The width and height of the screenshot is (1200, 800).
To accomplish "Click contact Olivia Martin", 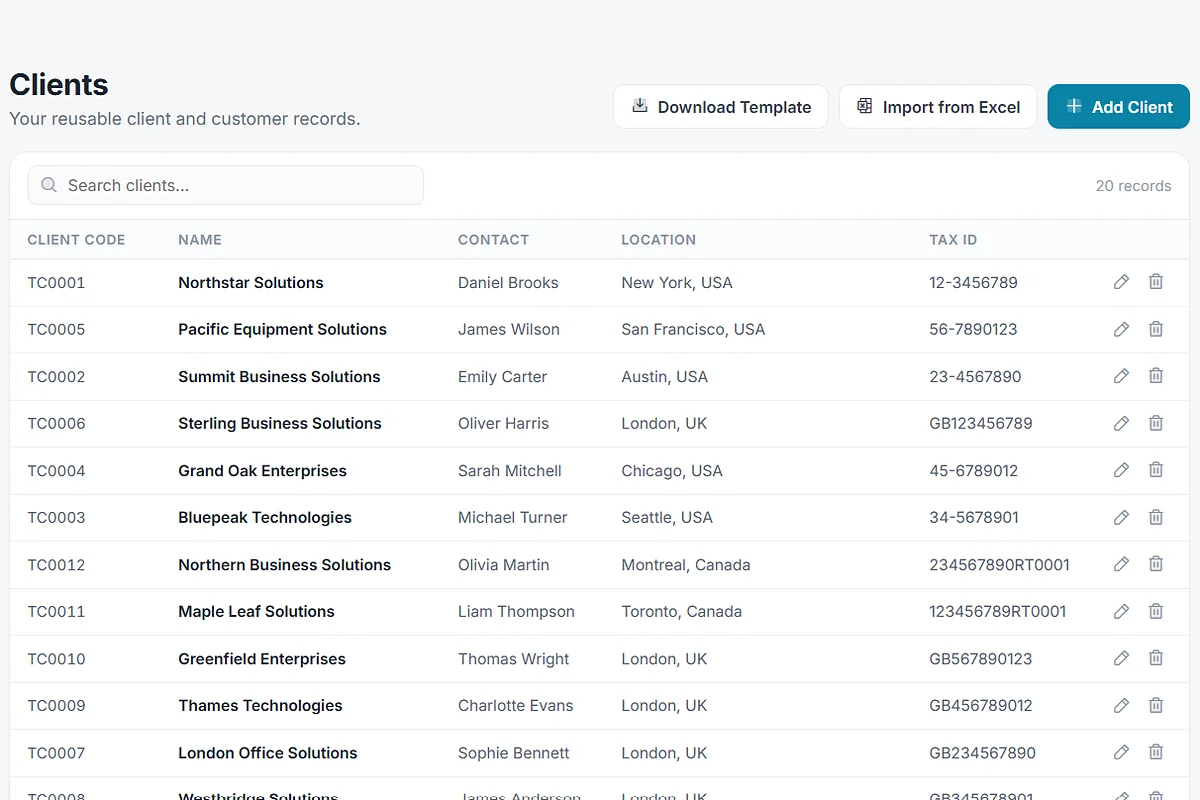I will [x=504, y=564].
